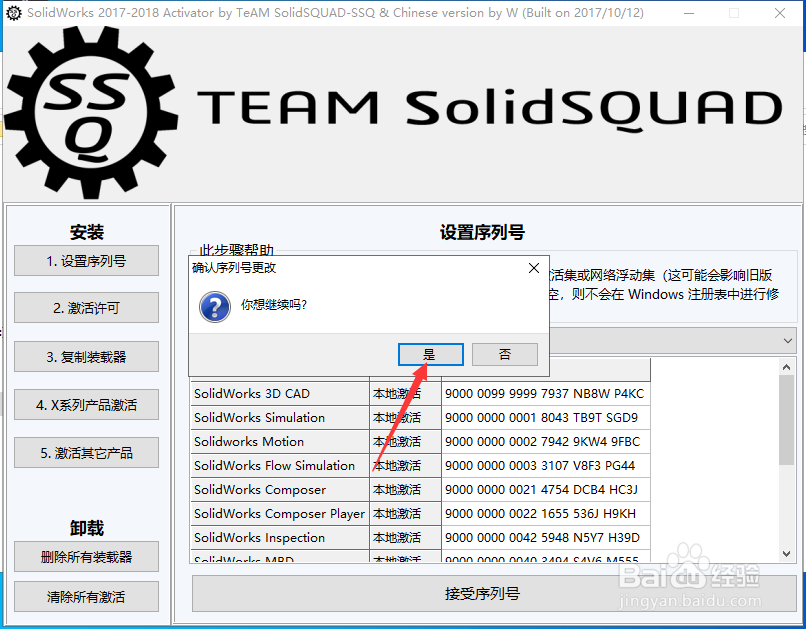
Task: Click 删除所有装载器 uninstall button
Action: [x=86, y=557]
